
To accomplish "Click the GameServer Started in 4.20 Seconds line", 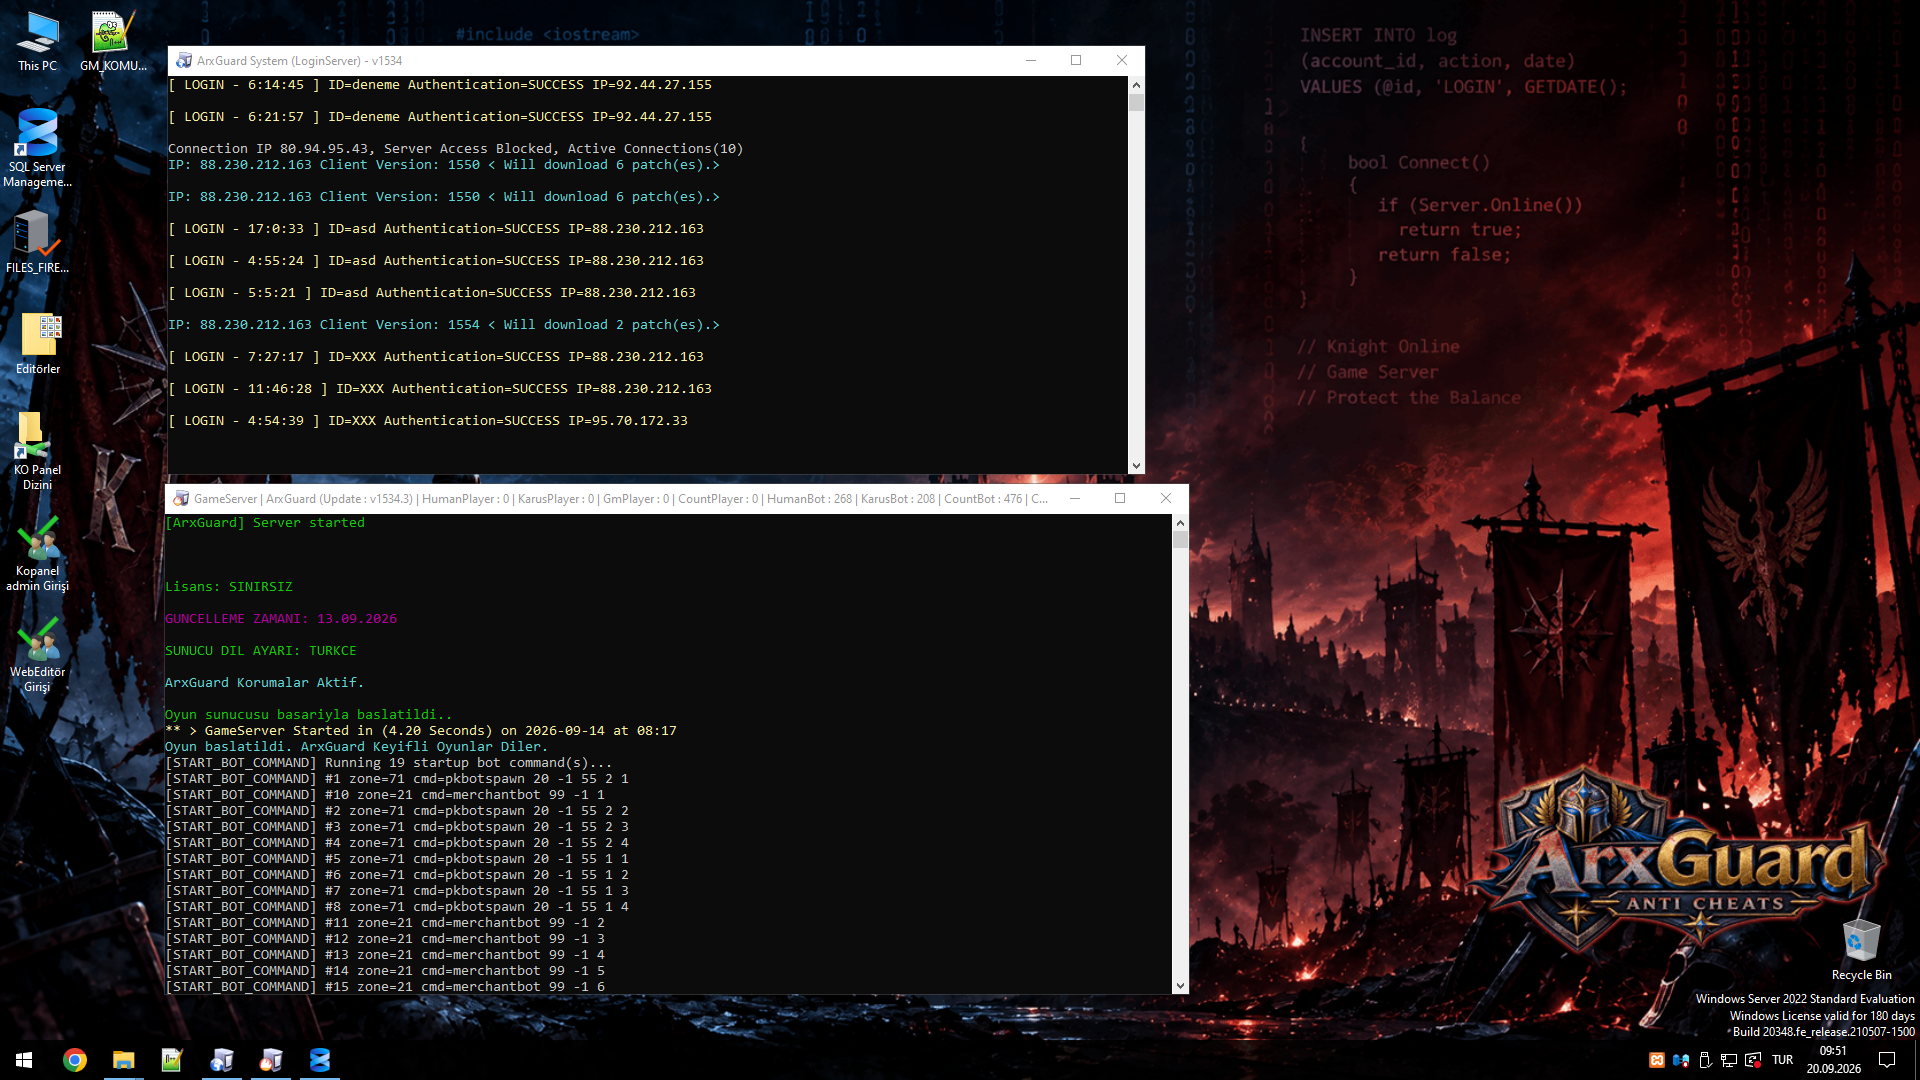I will [421, 731].
